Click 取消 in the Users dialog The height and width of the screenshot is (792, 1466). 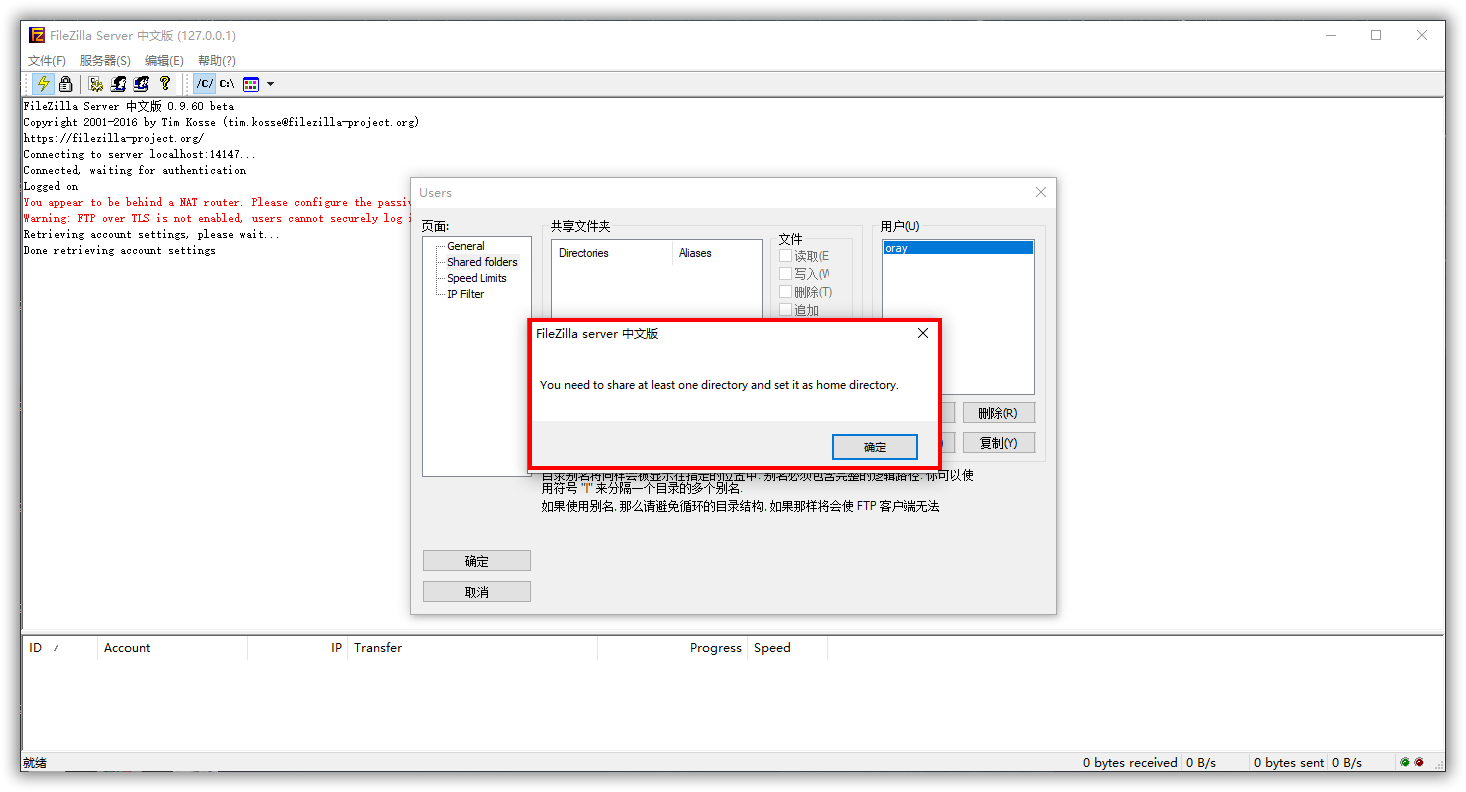click(x=477, y=592)
